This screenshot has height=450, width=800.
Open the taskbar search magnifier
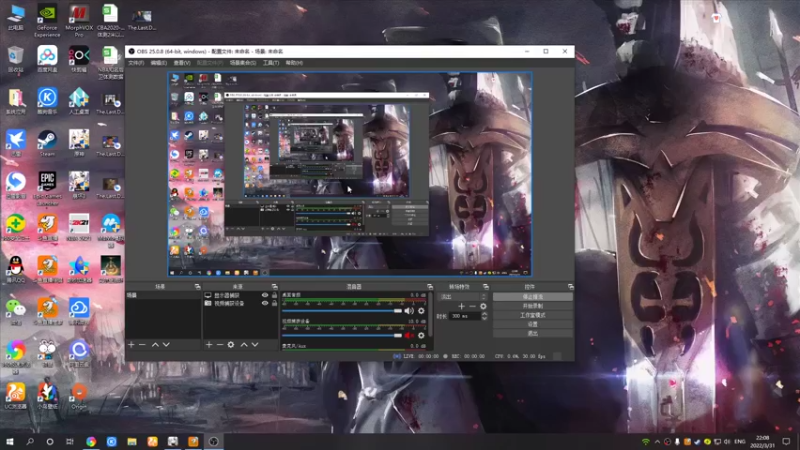30,441
